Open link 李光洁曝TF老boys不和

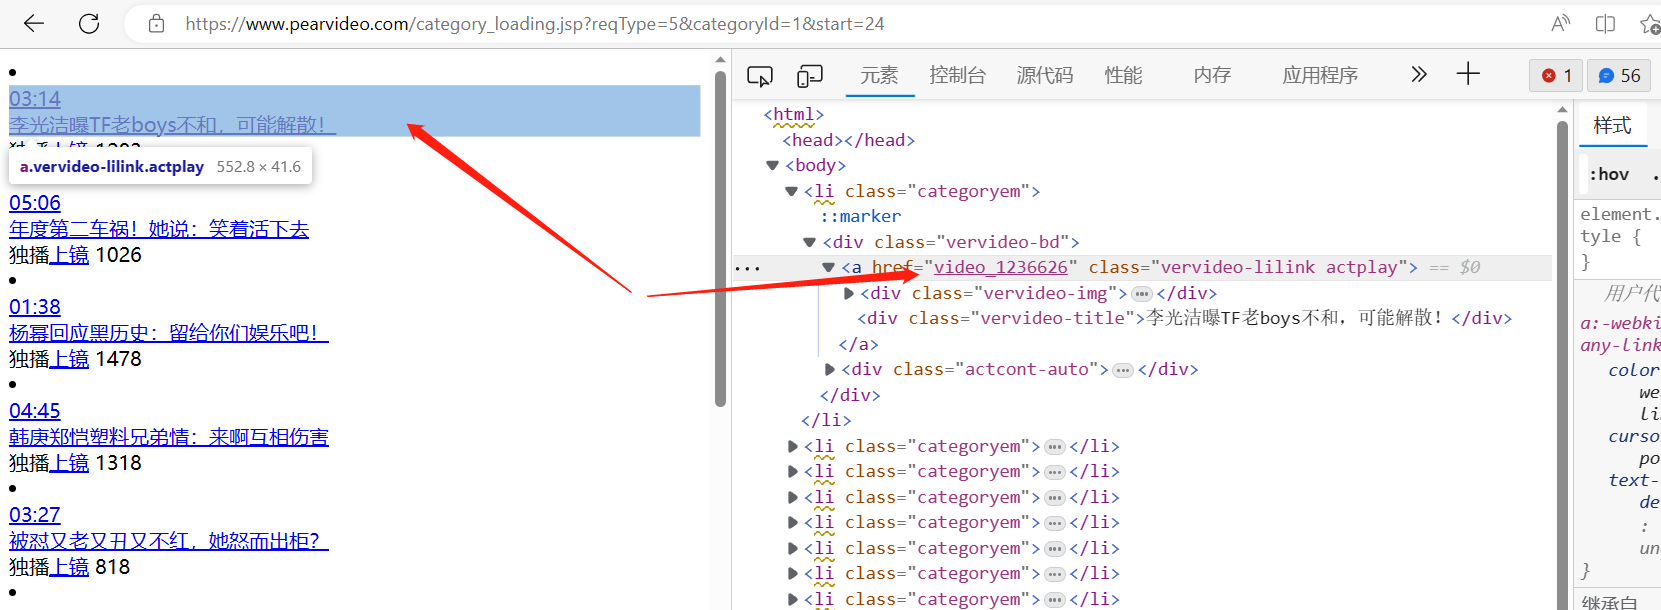coord(172,125)
